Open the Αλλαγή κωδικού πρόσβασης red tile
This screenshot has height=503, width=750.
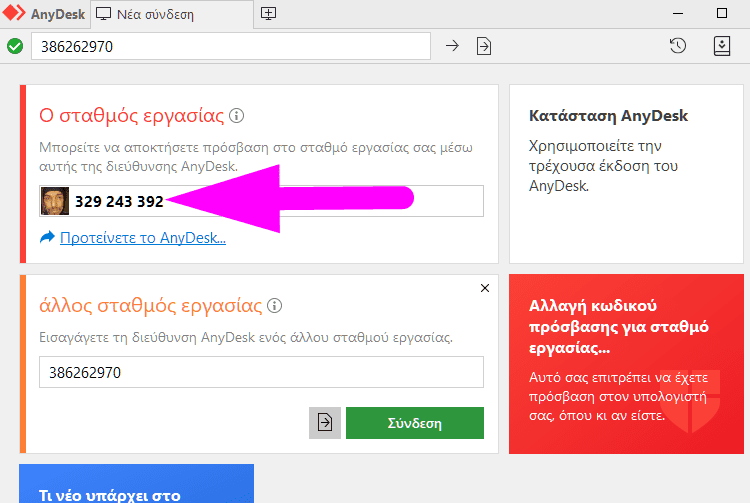point(626,364)
